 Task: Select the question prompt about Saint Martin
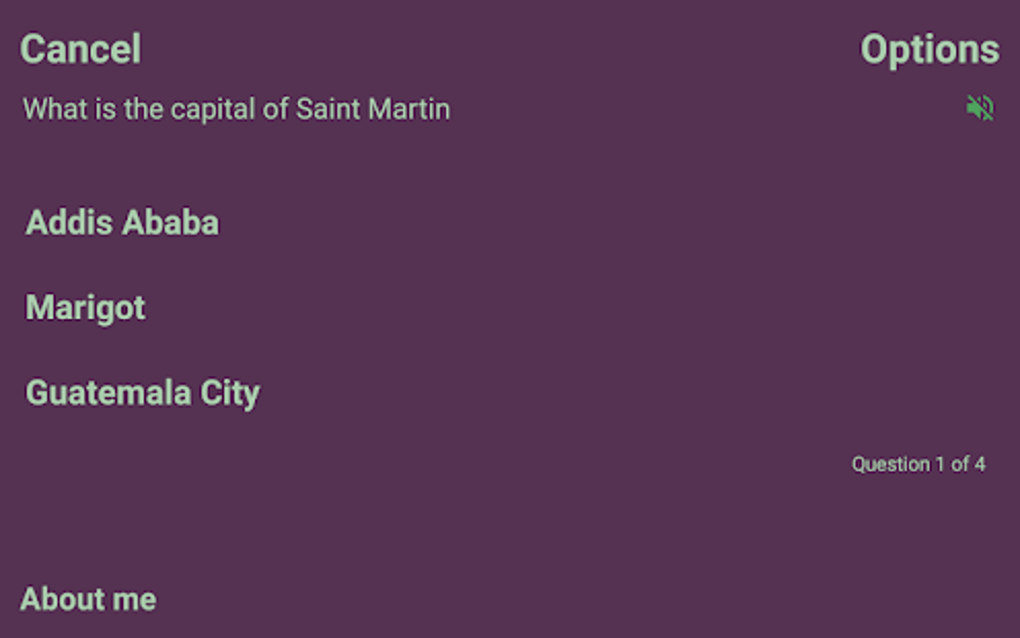click(236, 109)
